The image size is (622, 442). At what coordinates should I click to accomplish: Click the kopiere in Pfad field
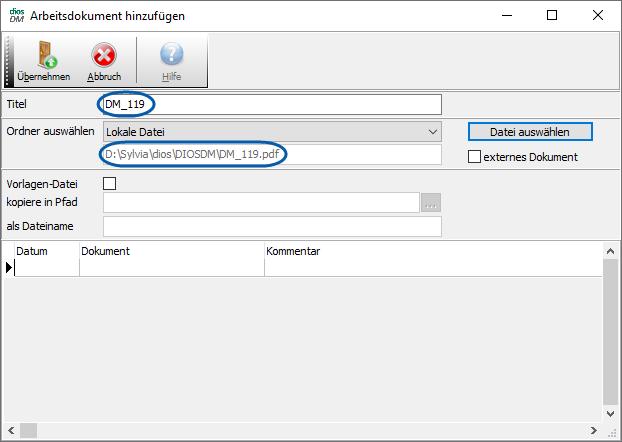point(260,203)
